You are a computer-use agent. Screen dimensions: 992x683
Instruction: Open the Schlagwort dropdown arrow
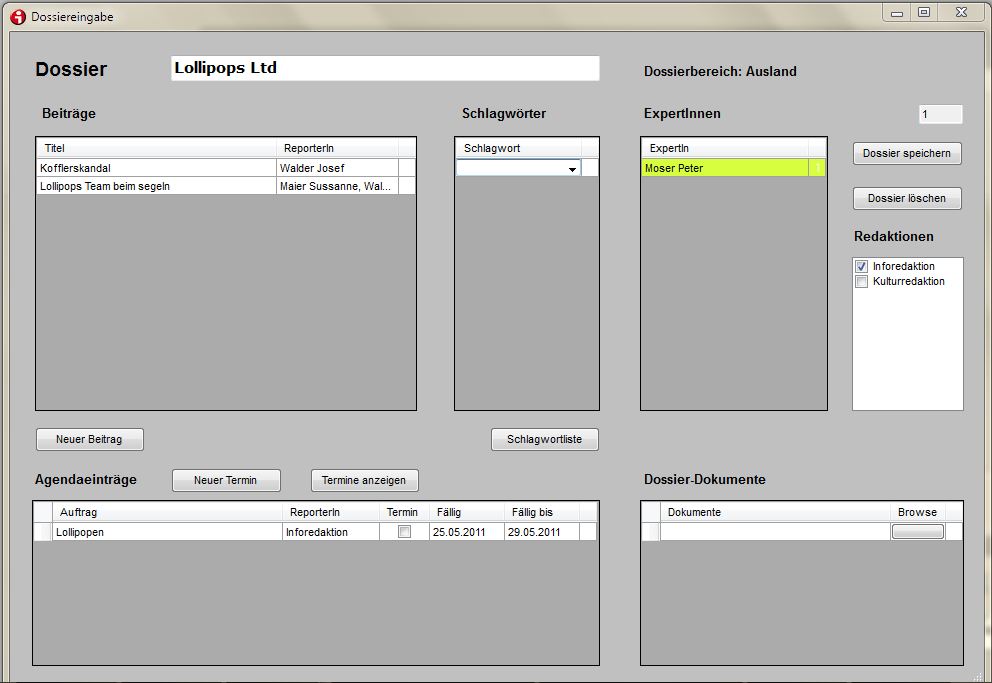tap(572, 169)
